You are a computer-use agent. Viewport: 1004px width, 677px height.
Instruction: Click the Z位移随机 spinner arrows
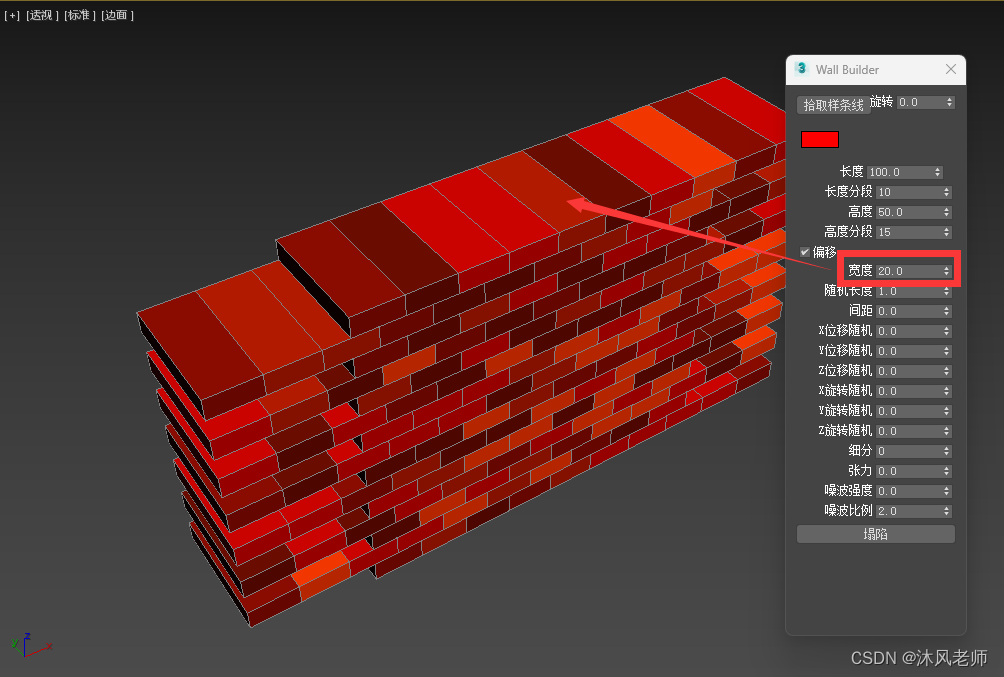point(946,371)
